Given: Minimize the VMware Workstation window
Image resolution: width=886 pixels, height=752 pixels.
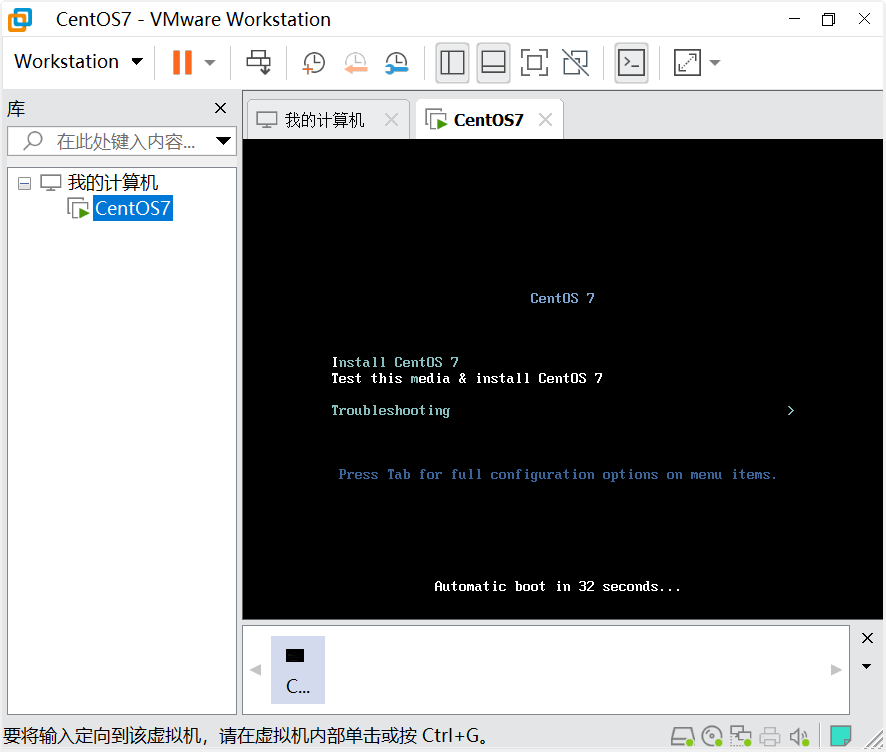Looking at the screenshot, I should [794, 19].
